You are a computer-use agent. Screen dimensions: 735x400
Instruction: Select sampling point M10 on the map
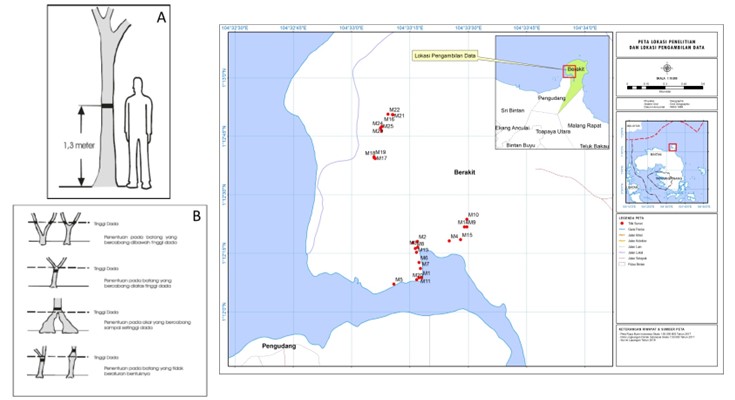467,220
